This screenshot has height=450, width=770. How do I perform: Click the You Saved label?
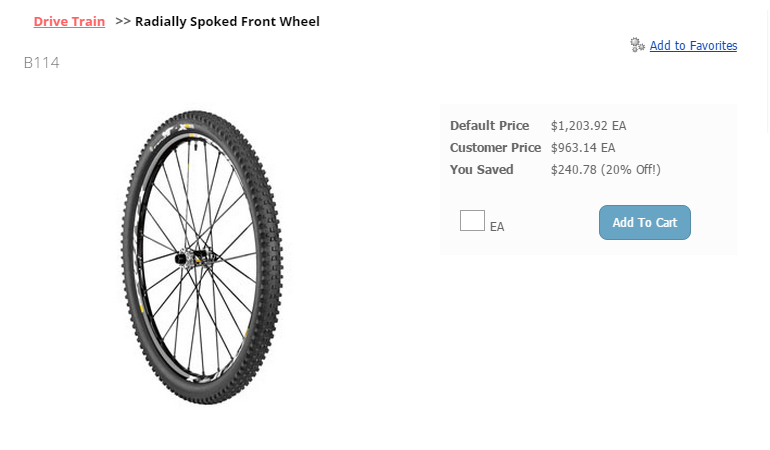(482, 170)
